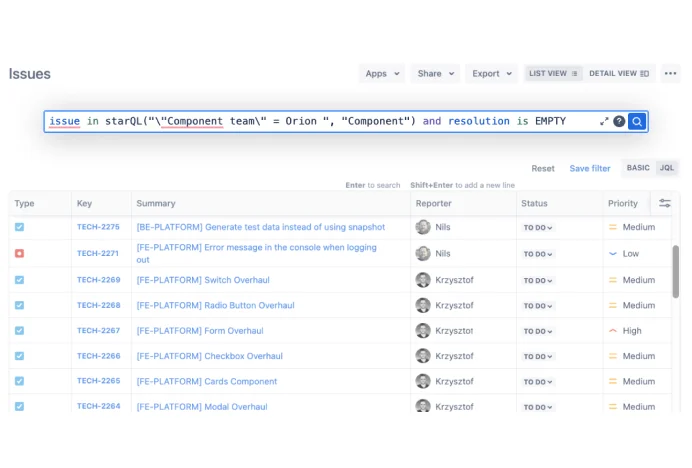The height and width of the screenshot is (468, 692).
Task: Click Nils avatar on TECH-2275 row
Action: pyautogui.click(x=423, y=227)
